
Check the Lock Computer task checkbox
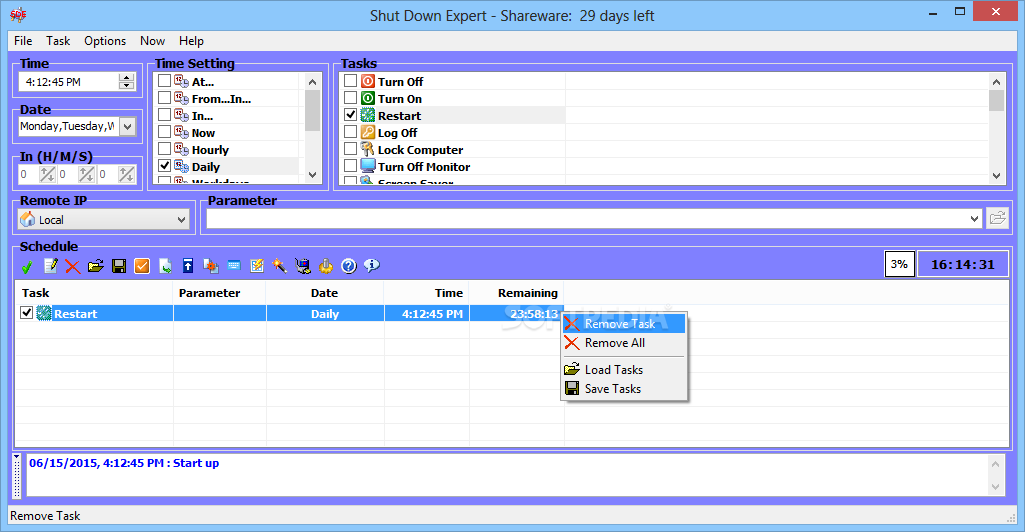pyautogui.click(x=350, y=148)
